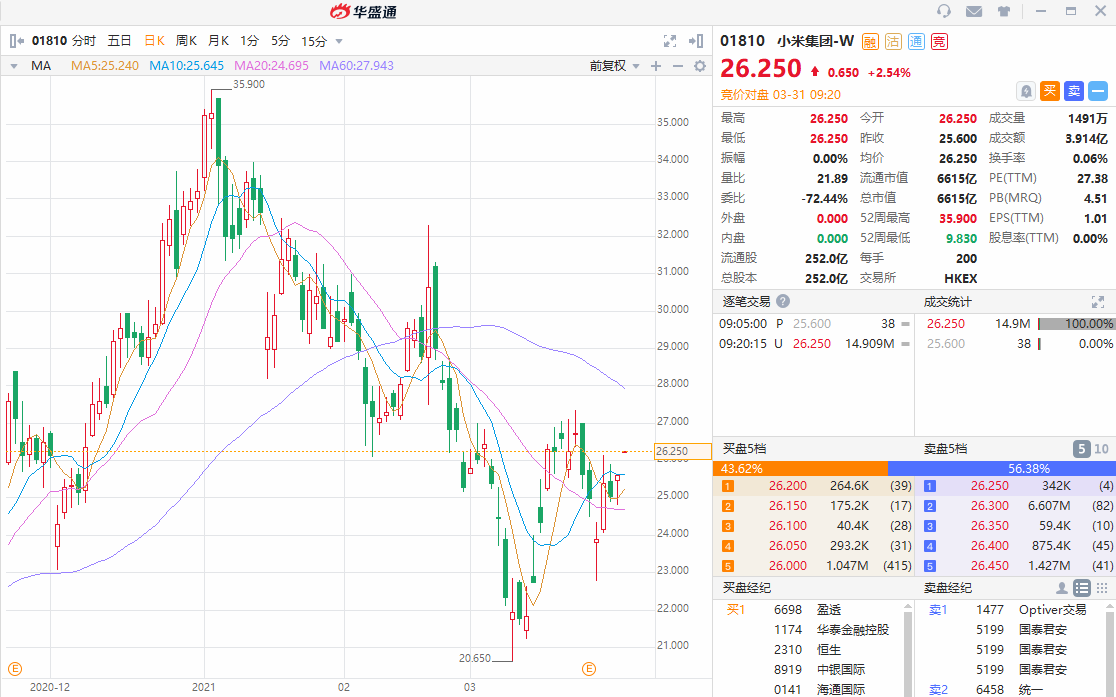Click the 100.00% volume bar at 26.250
1116x697 pixels.
click(x=1075, y=324)
